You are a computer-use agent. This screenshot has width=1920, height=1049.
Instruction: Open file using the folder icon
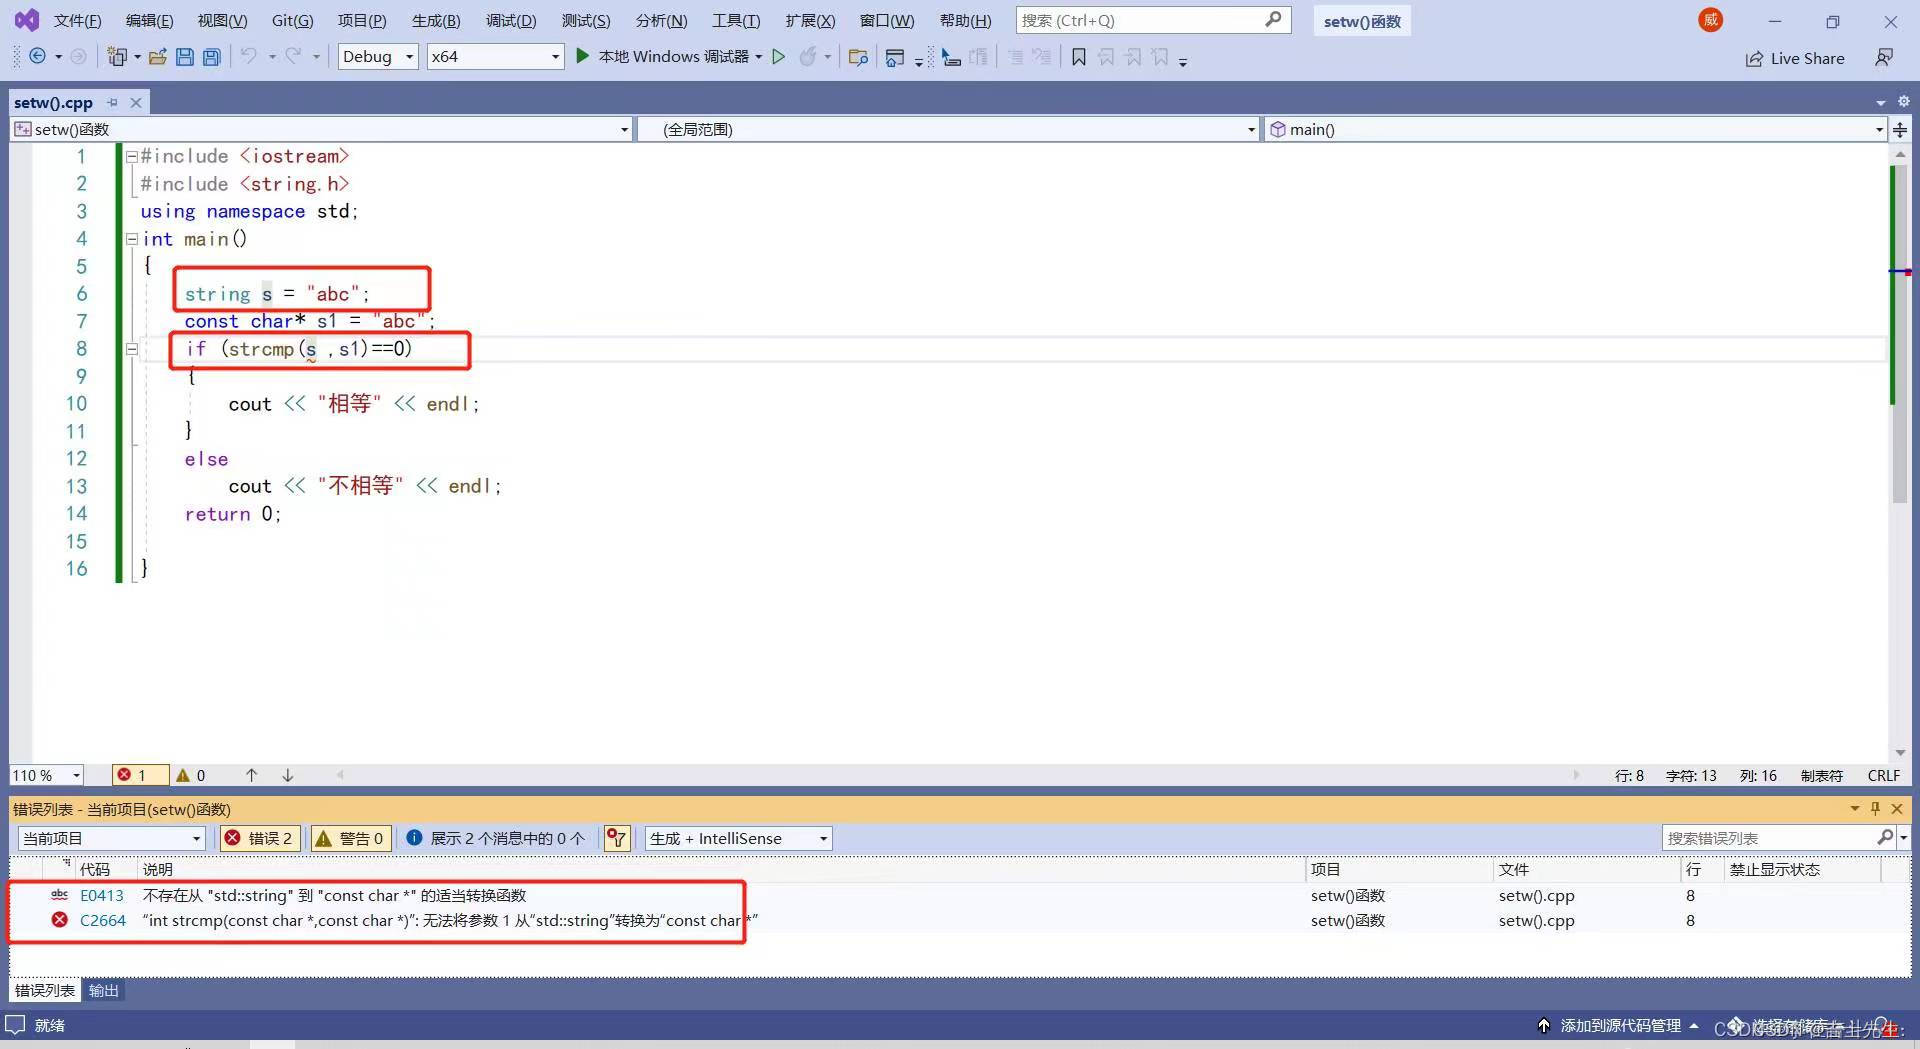[157, 57]
